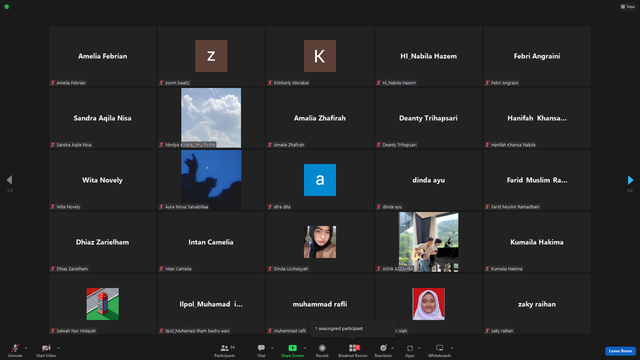Click muted mic icon beside Kumaila Hakima label
Screen dimensions: 640x360
tap(487, 269)
